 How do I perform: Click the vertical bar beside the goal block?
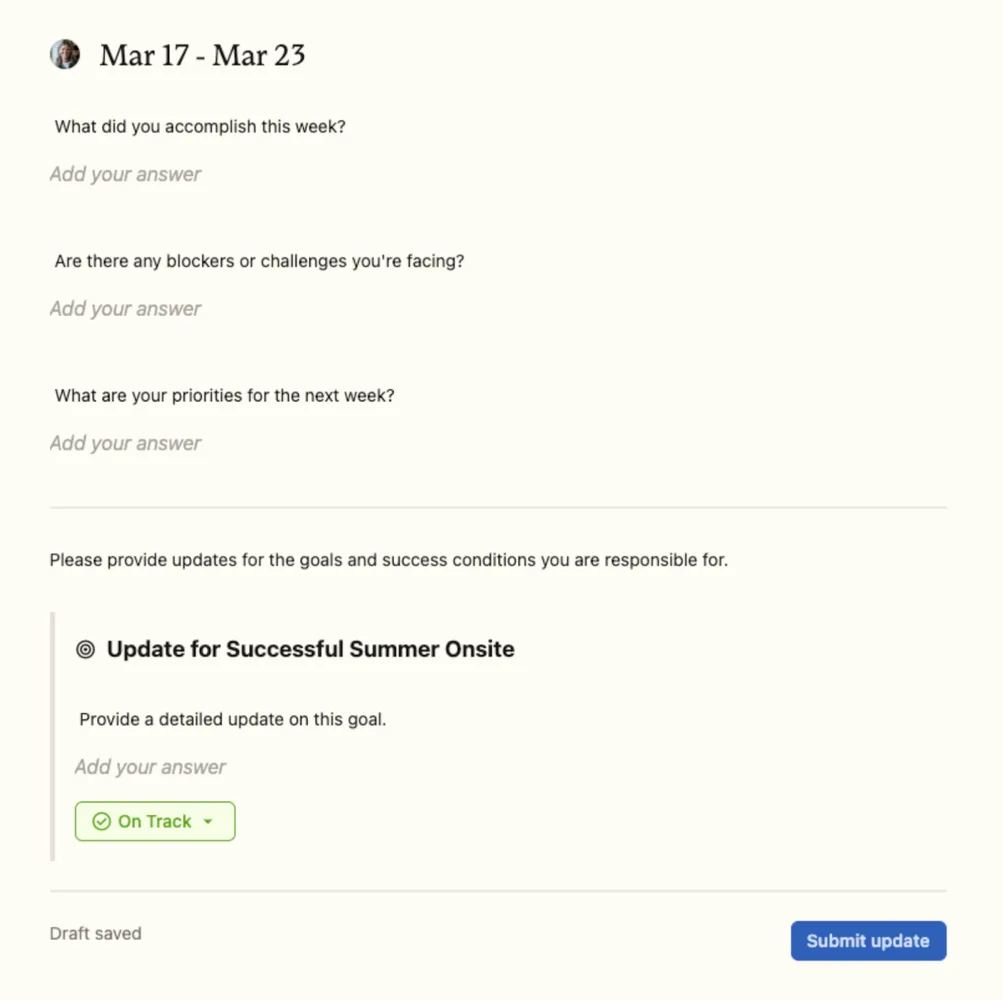(x=52, y=736)
